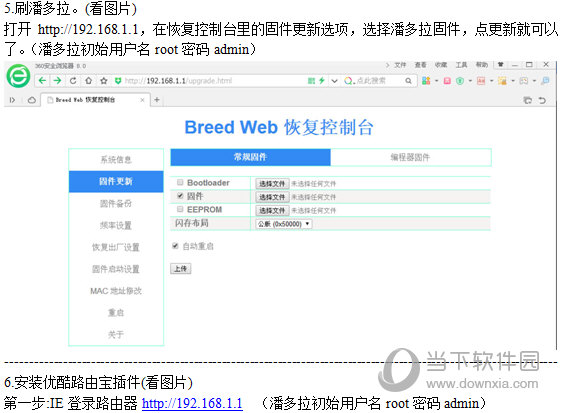The height and width of the screenshot is (413, 563).
Task: Click the green shield toolbar extension icon
Action: coord(460,81)
